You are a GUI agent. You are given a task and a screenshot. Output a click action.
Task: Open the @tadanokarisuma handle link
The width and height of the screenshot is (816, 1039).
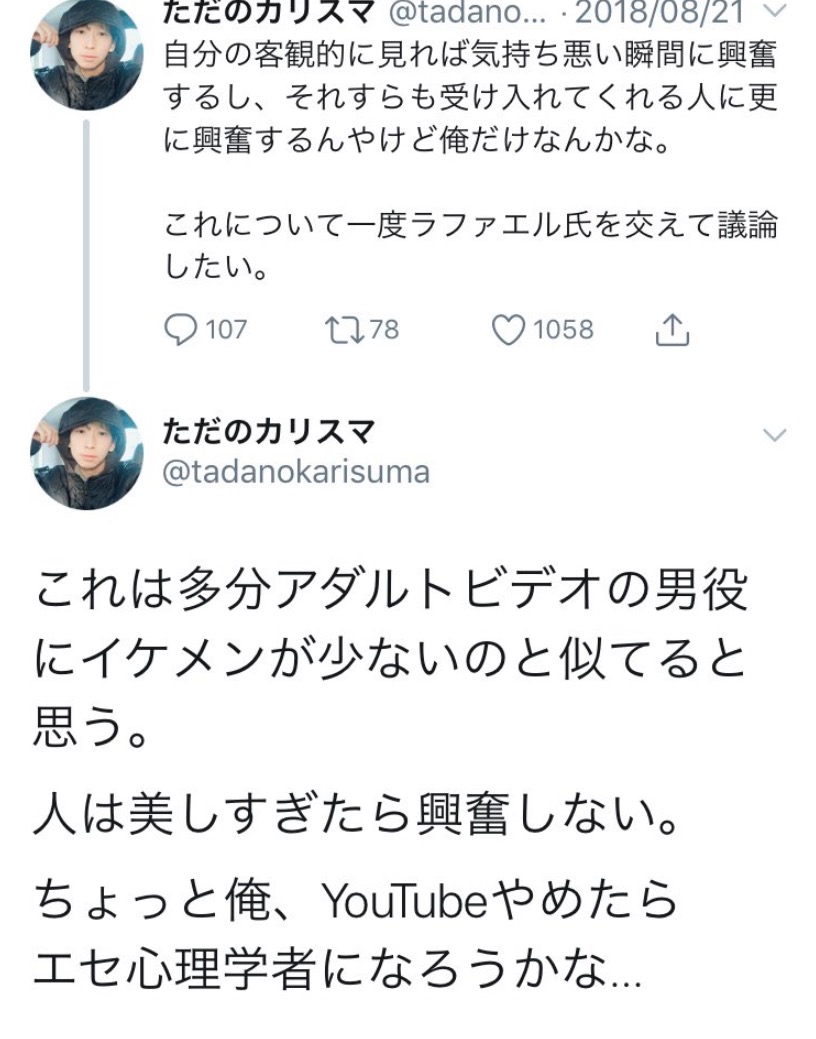point(296,472)
